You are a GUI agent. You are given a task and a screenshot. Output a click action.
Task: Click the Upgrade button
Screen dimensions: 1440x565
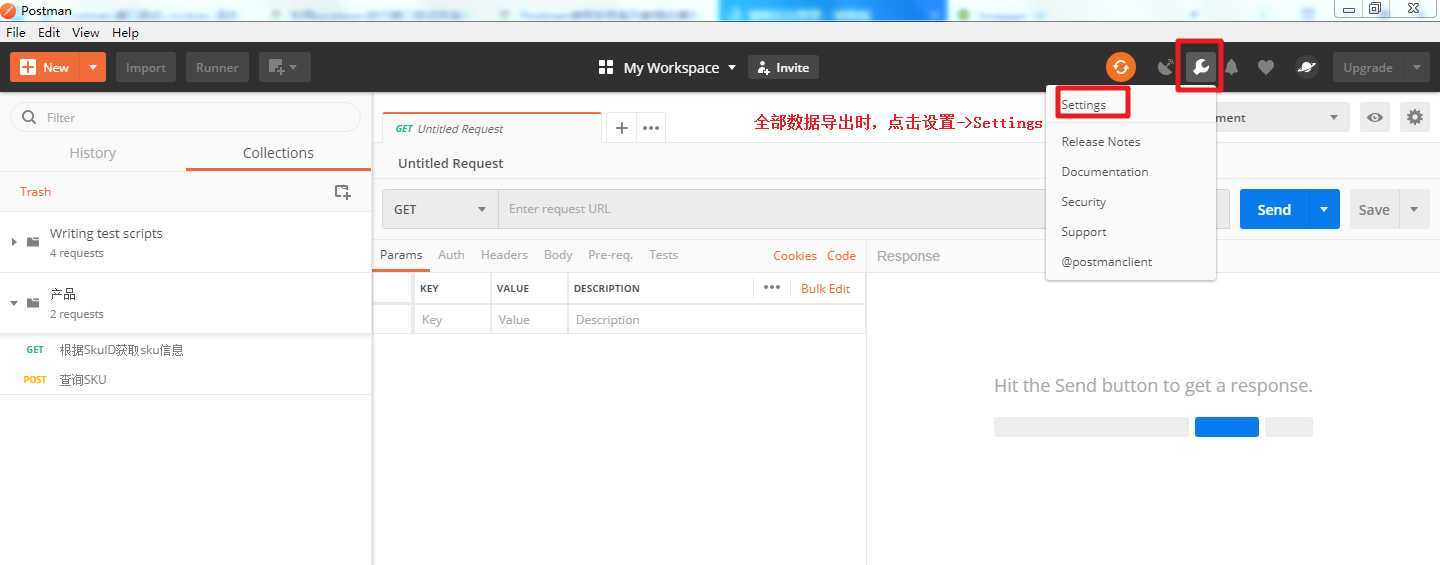(1368, 67)
